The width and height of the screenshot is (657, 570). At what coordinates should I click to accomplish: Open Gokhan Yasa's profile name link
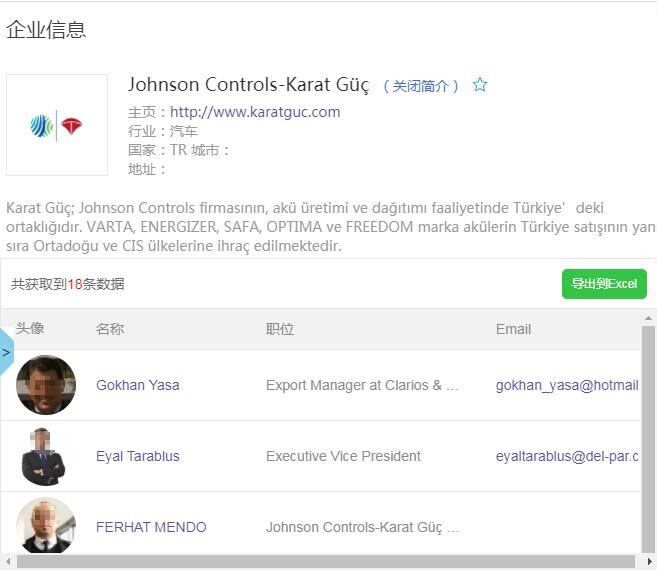(x=137, y=385)
